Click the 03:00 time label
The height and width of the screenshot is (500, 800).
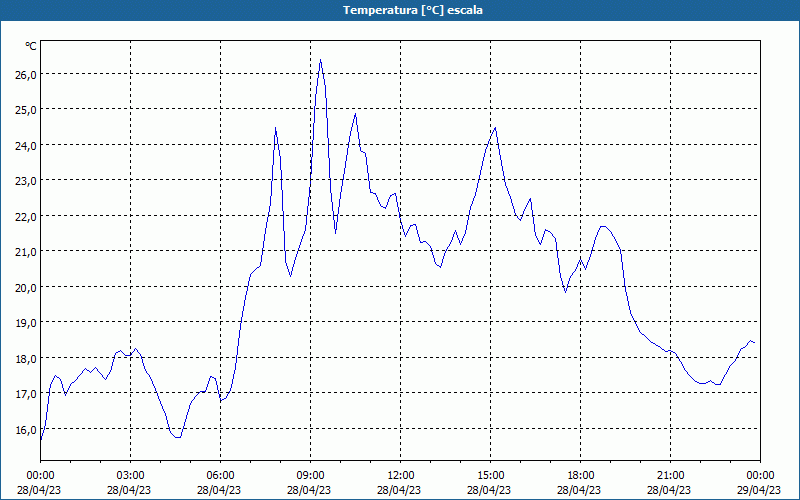[130, 476]
